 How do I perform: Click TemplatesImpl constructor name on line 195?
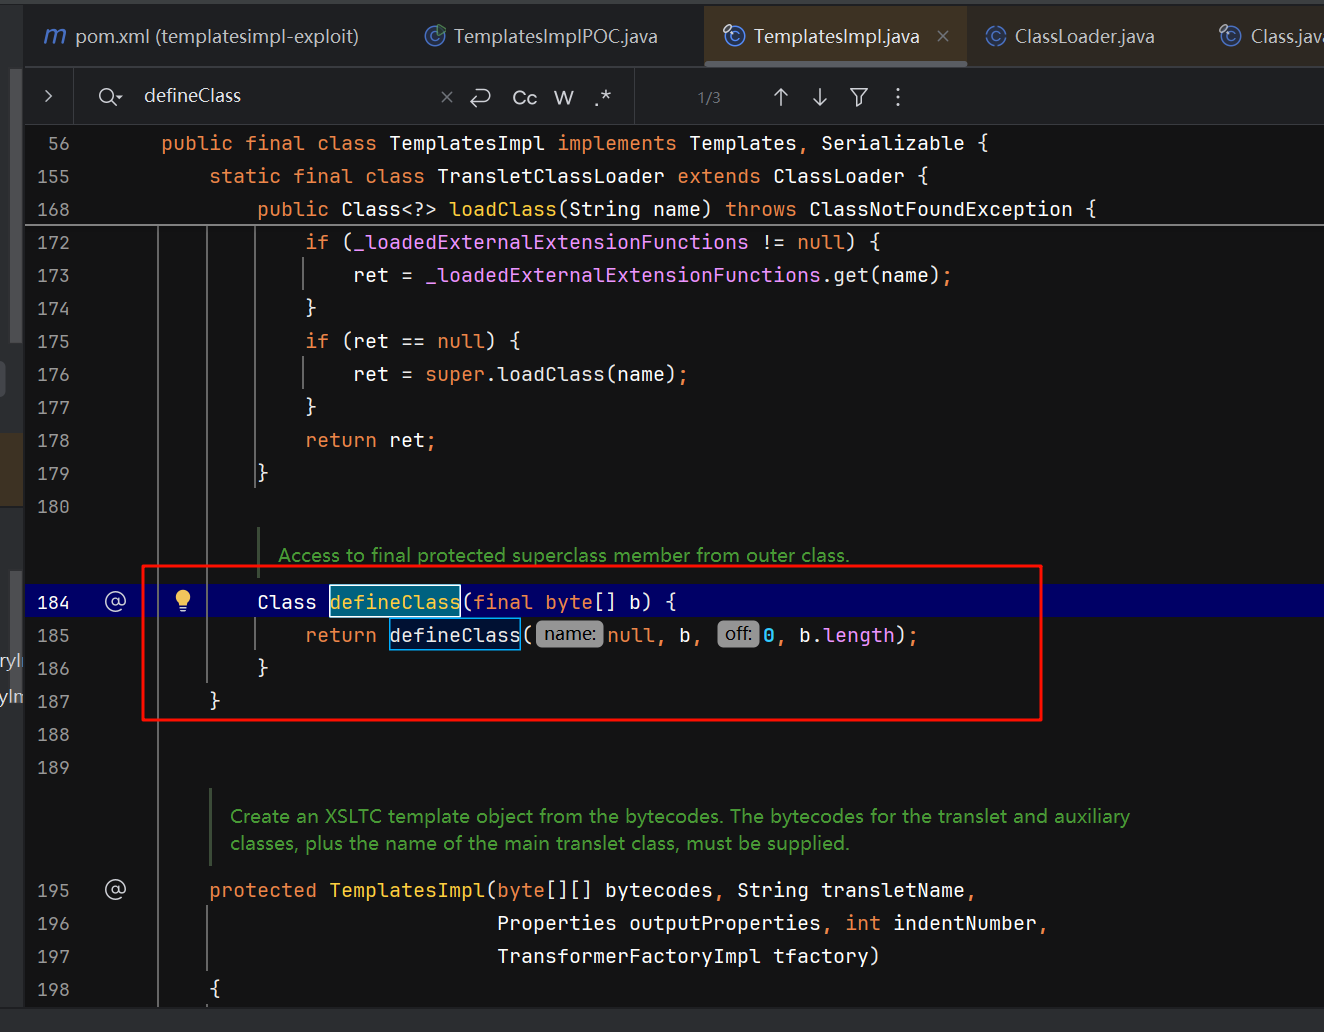(x=407, y=890)
